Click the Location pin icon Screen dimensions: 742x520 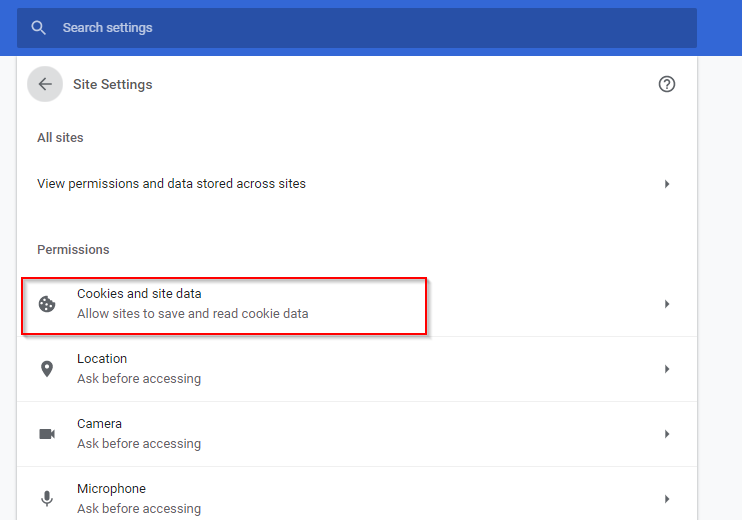coord(47,369)
